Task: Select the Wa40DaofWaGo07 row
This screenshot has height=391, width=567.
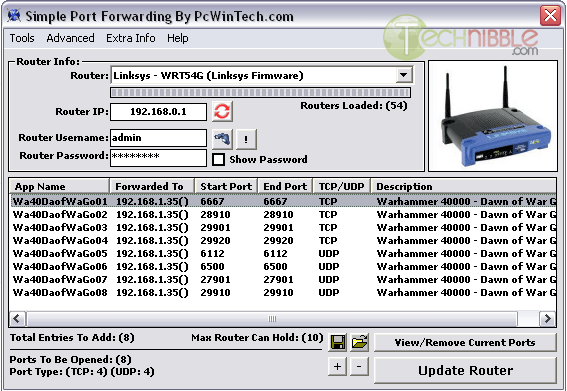Action: click(283, 280)
